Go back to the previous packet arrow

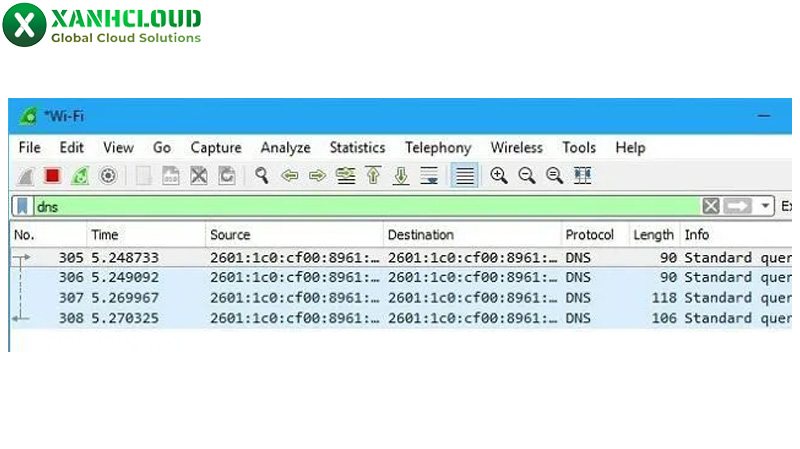pyautogui.click(x=290, y=176)
